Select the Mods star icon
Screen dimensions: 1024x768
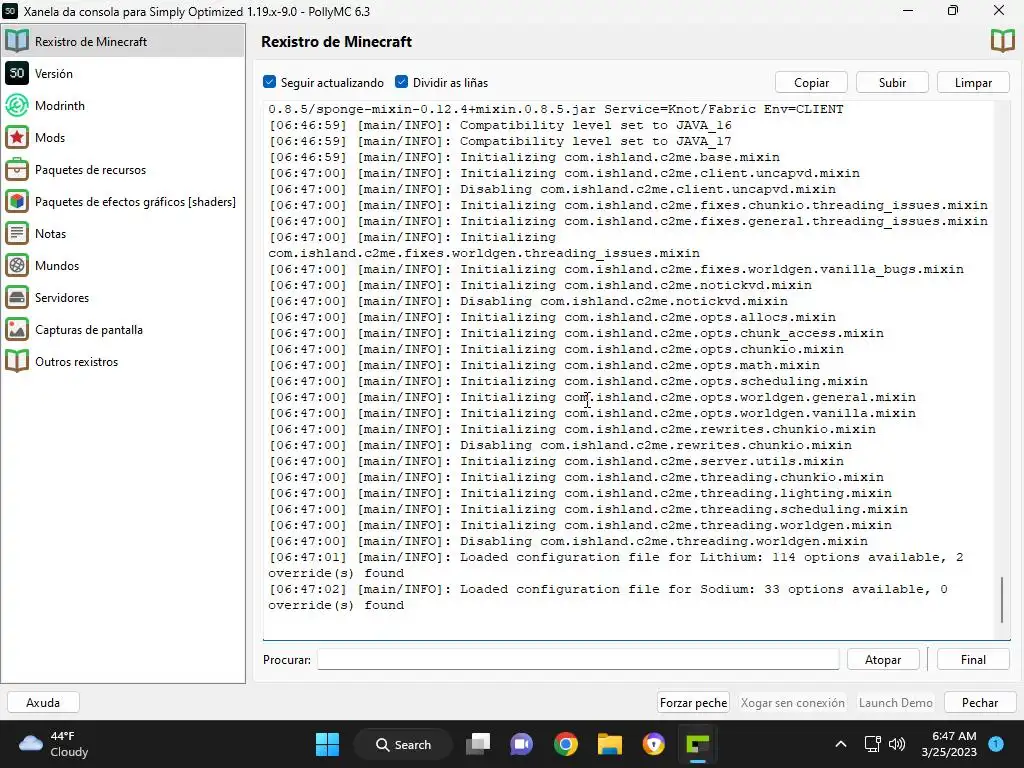coord(17,137)
